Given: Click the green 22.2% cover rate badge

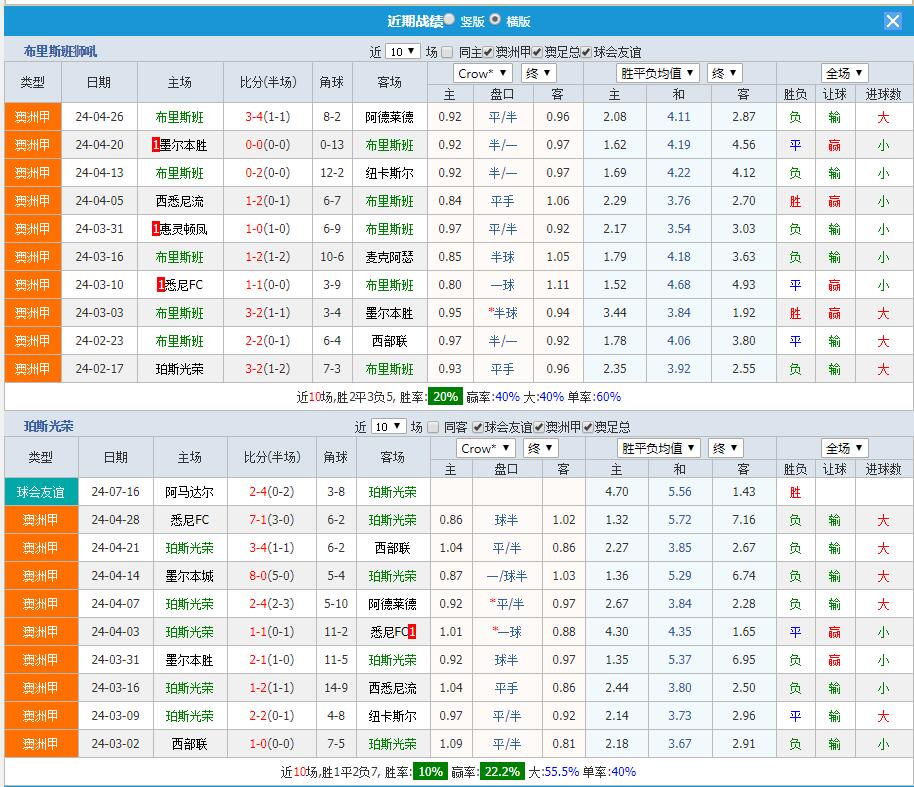Looking at the screenshot, I should click(501, 772).
